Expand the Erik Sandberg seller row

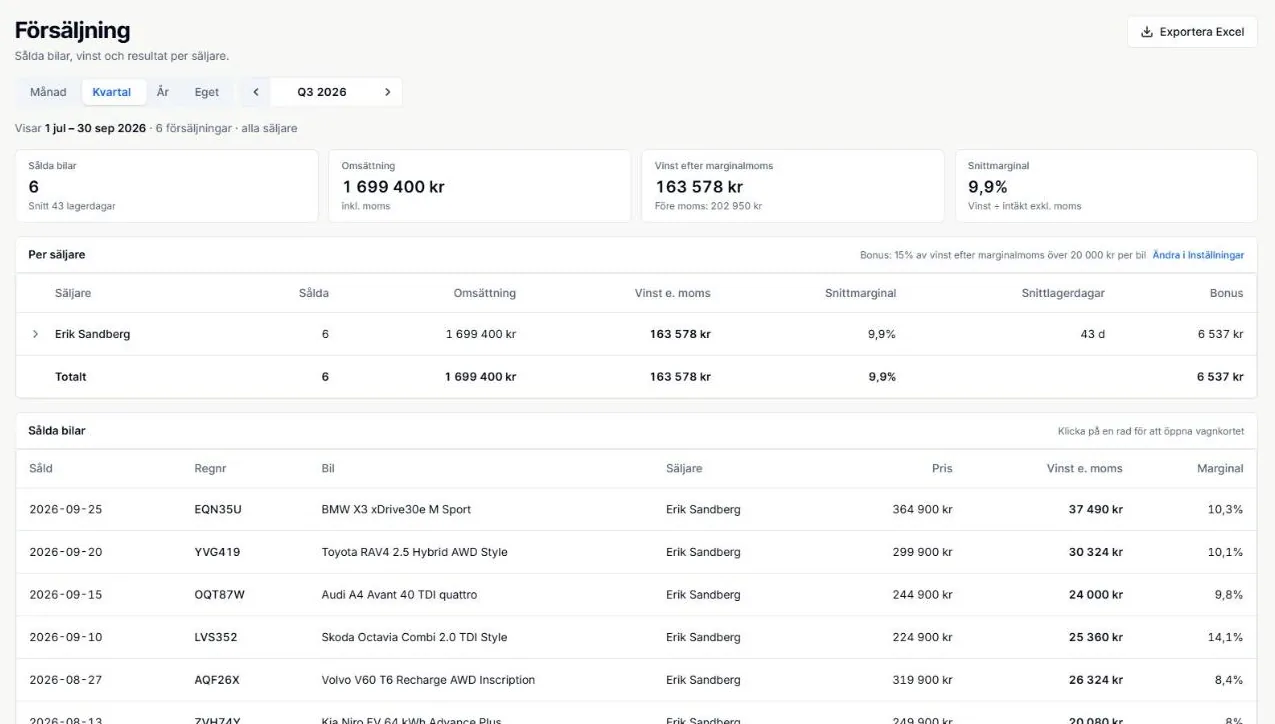coord(36,334)
